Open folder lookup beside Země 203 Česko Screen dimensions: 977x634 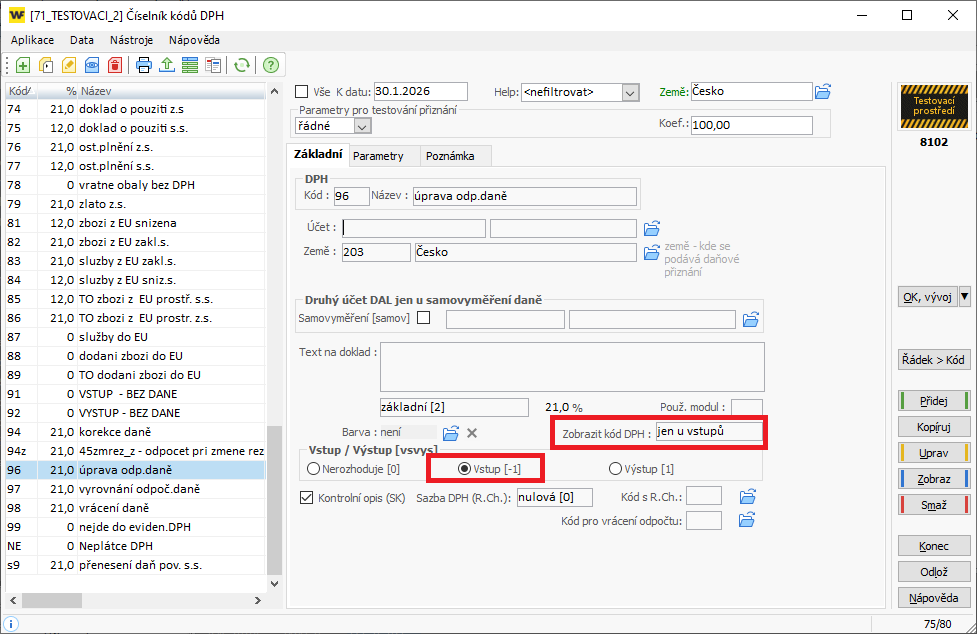click(x=652, y=252)
